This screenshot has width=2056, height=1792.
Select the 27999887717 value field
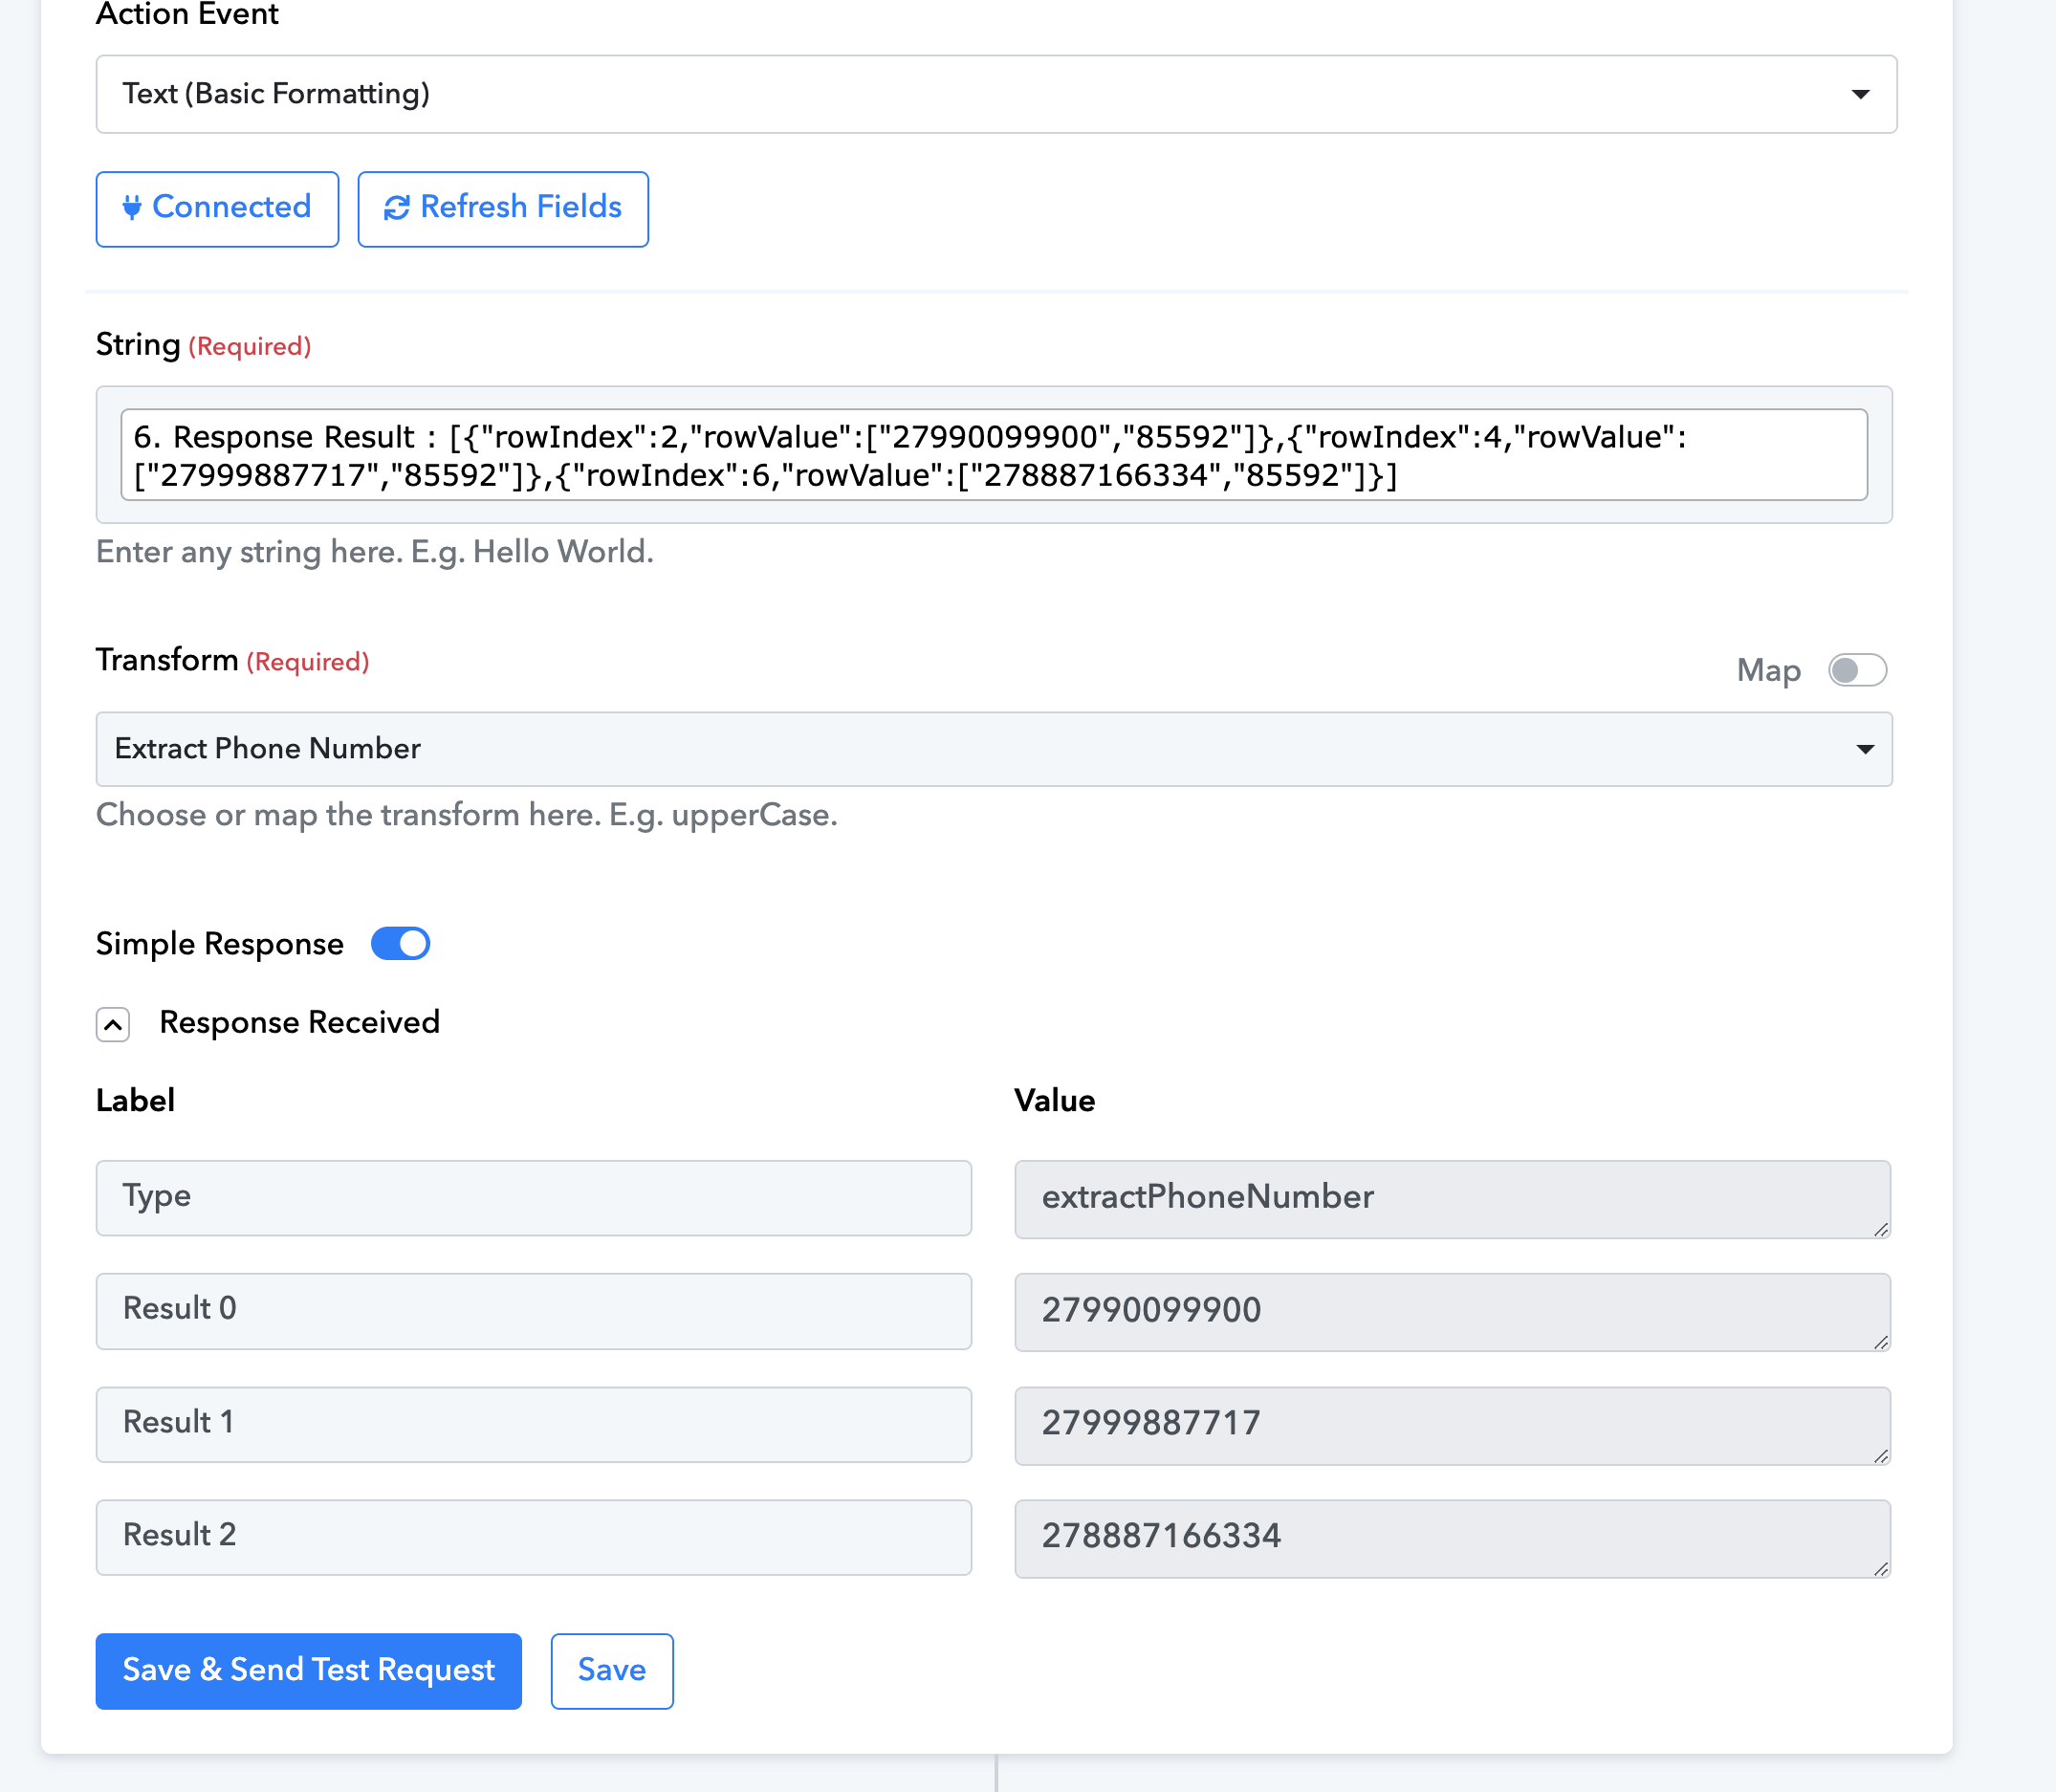1452,1425
